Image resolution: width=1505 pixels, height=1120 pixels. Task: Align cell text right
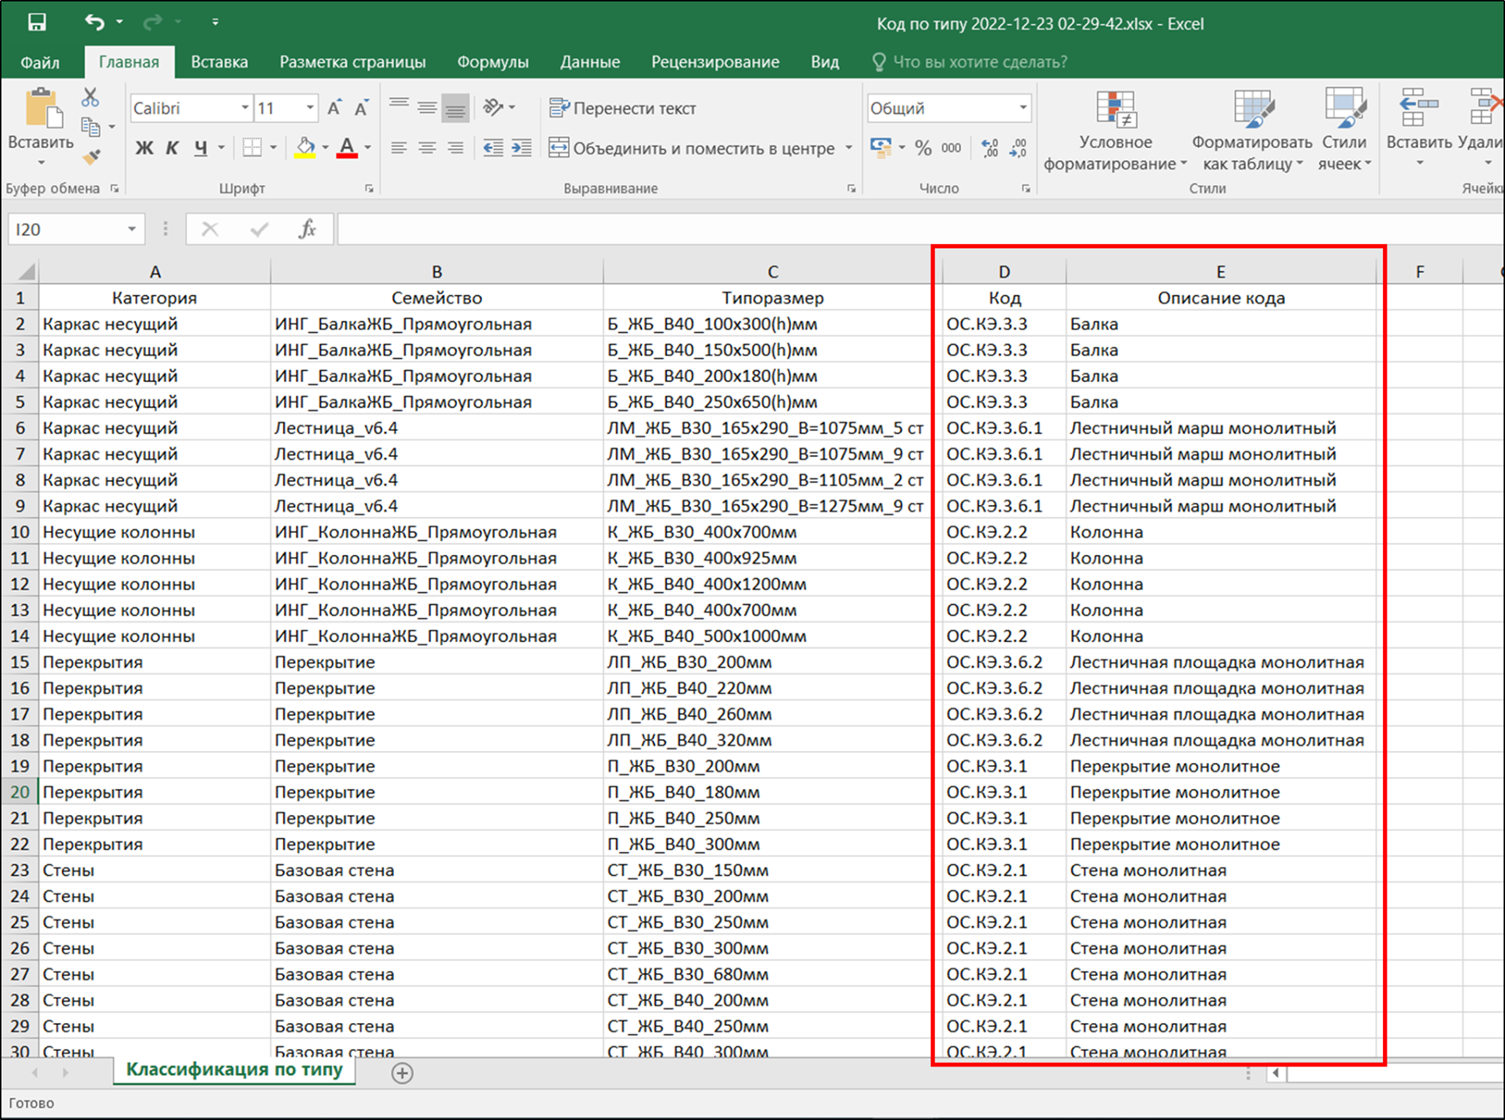click(455, 148)
